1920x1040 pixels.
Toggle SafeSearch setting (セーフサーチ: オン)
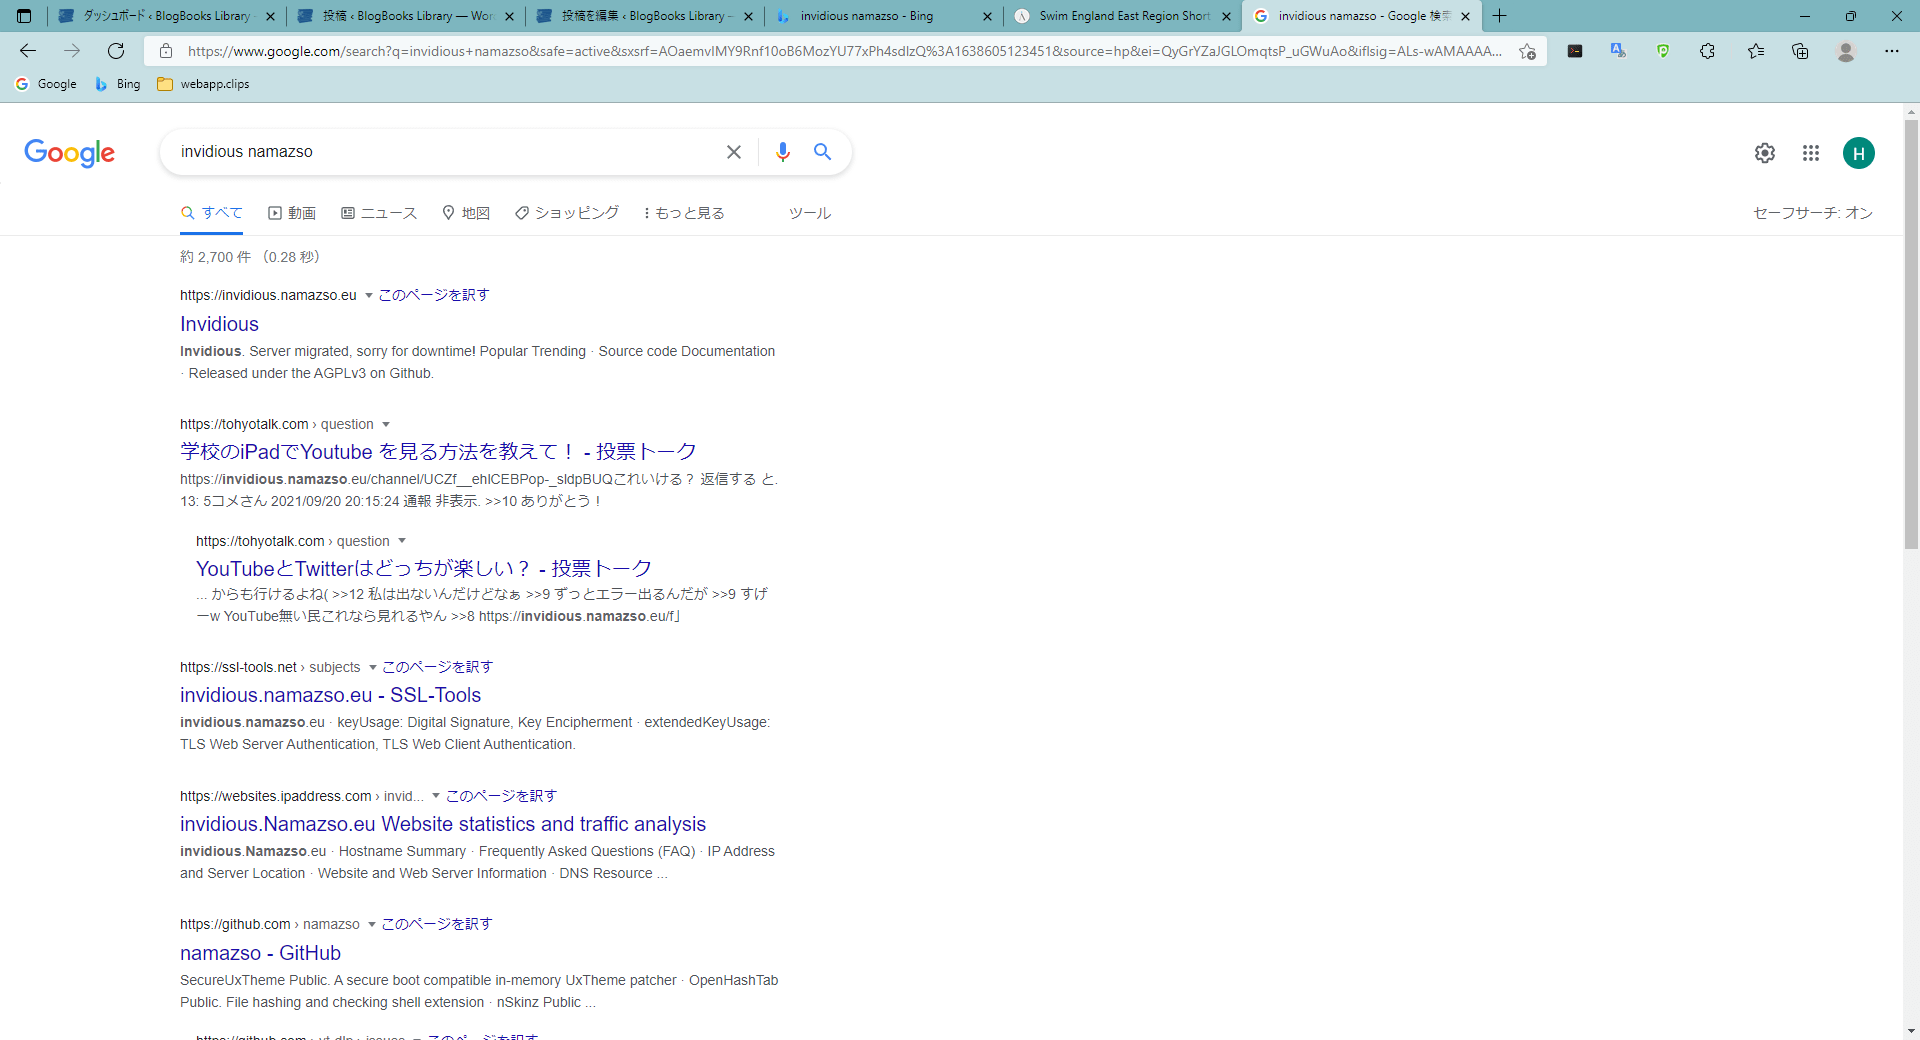(x=1812, y=213)
